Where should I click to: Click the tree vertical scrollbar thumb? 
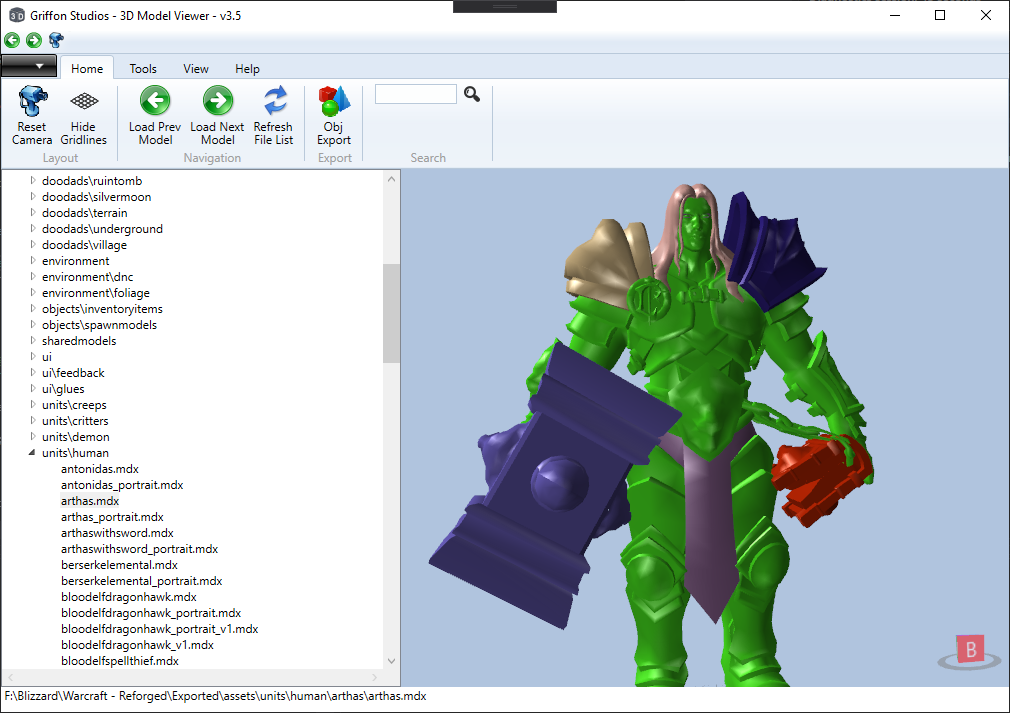pyautogui.click(x=391, y=313)
